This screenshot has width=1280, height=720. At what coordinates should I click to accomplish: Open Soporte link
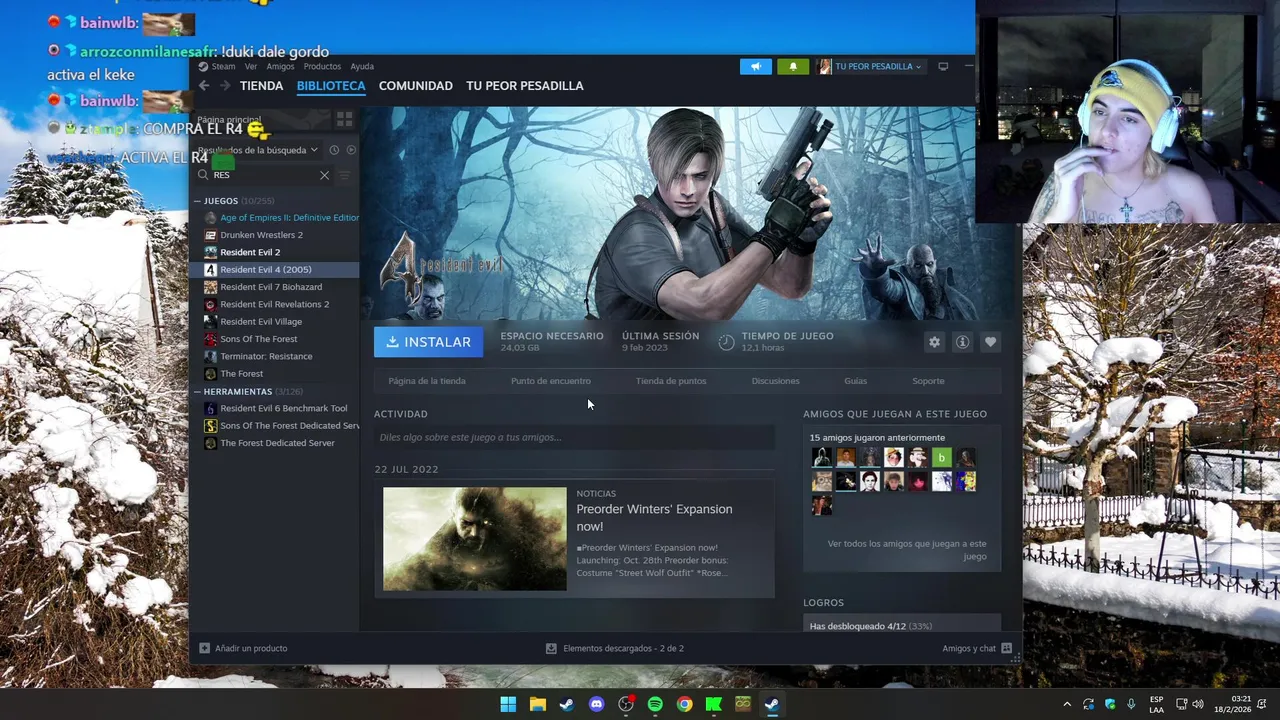928,381
